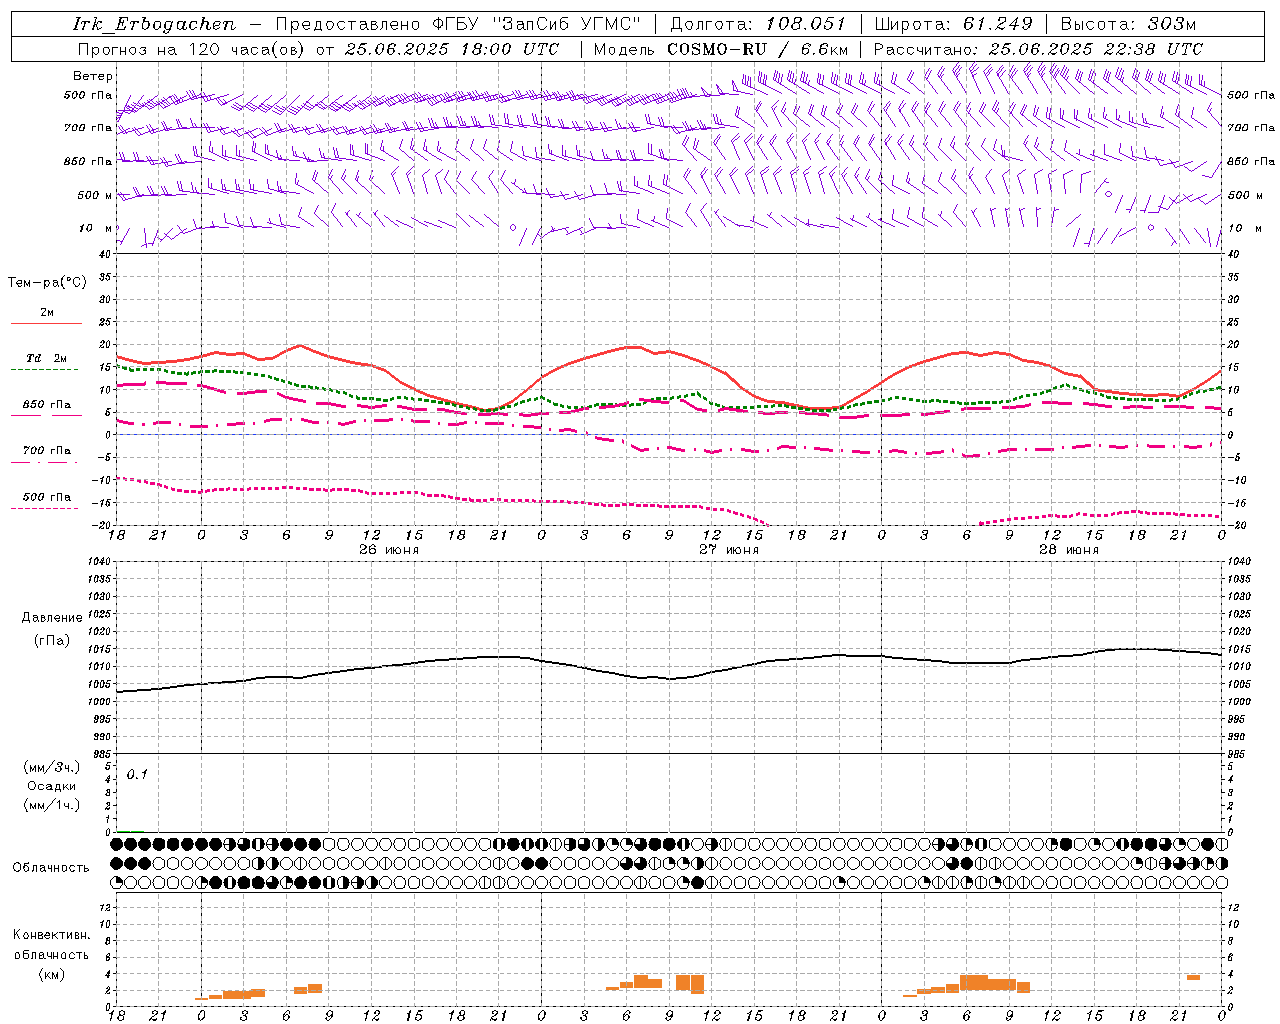Image resolution: width=1280 pixels, height=1024 pixels.
Task: Click the Прогноз на 120 часа(ов) text
Action: pos(192,49)
